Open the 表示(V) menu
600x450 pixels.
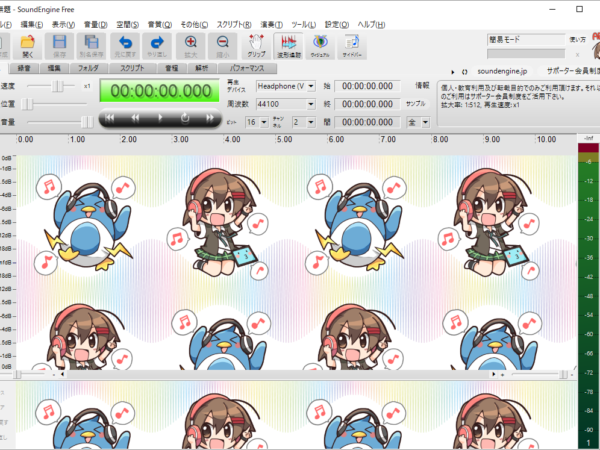click(x=63, y=25)
